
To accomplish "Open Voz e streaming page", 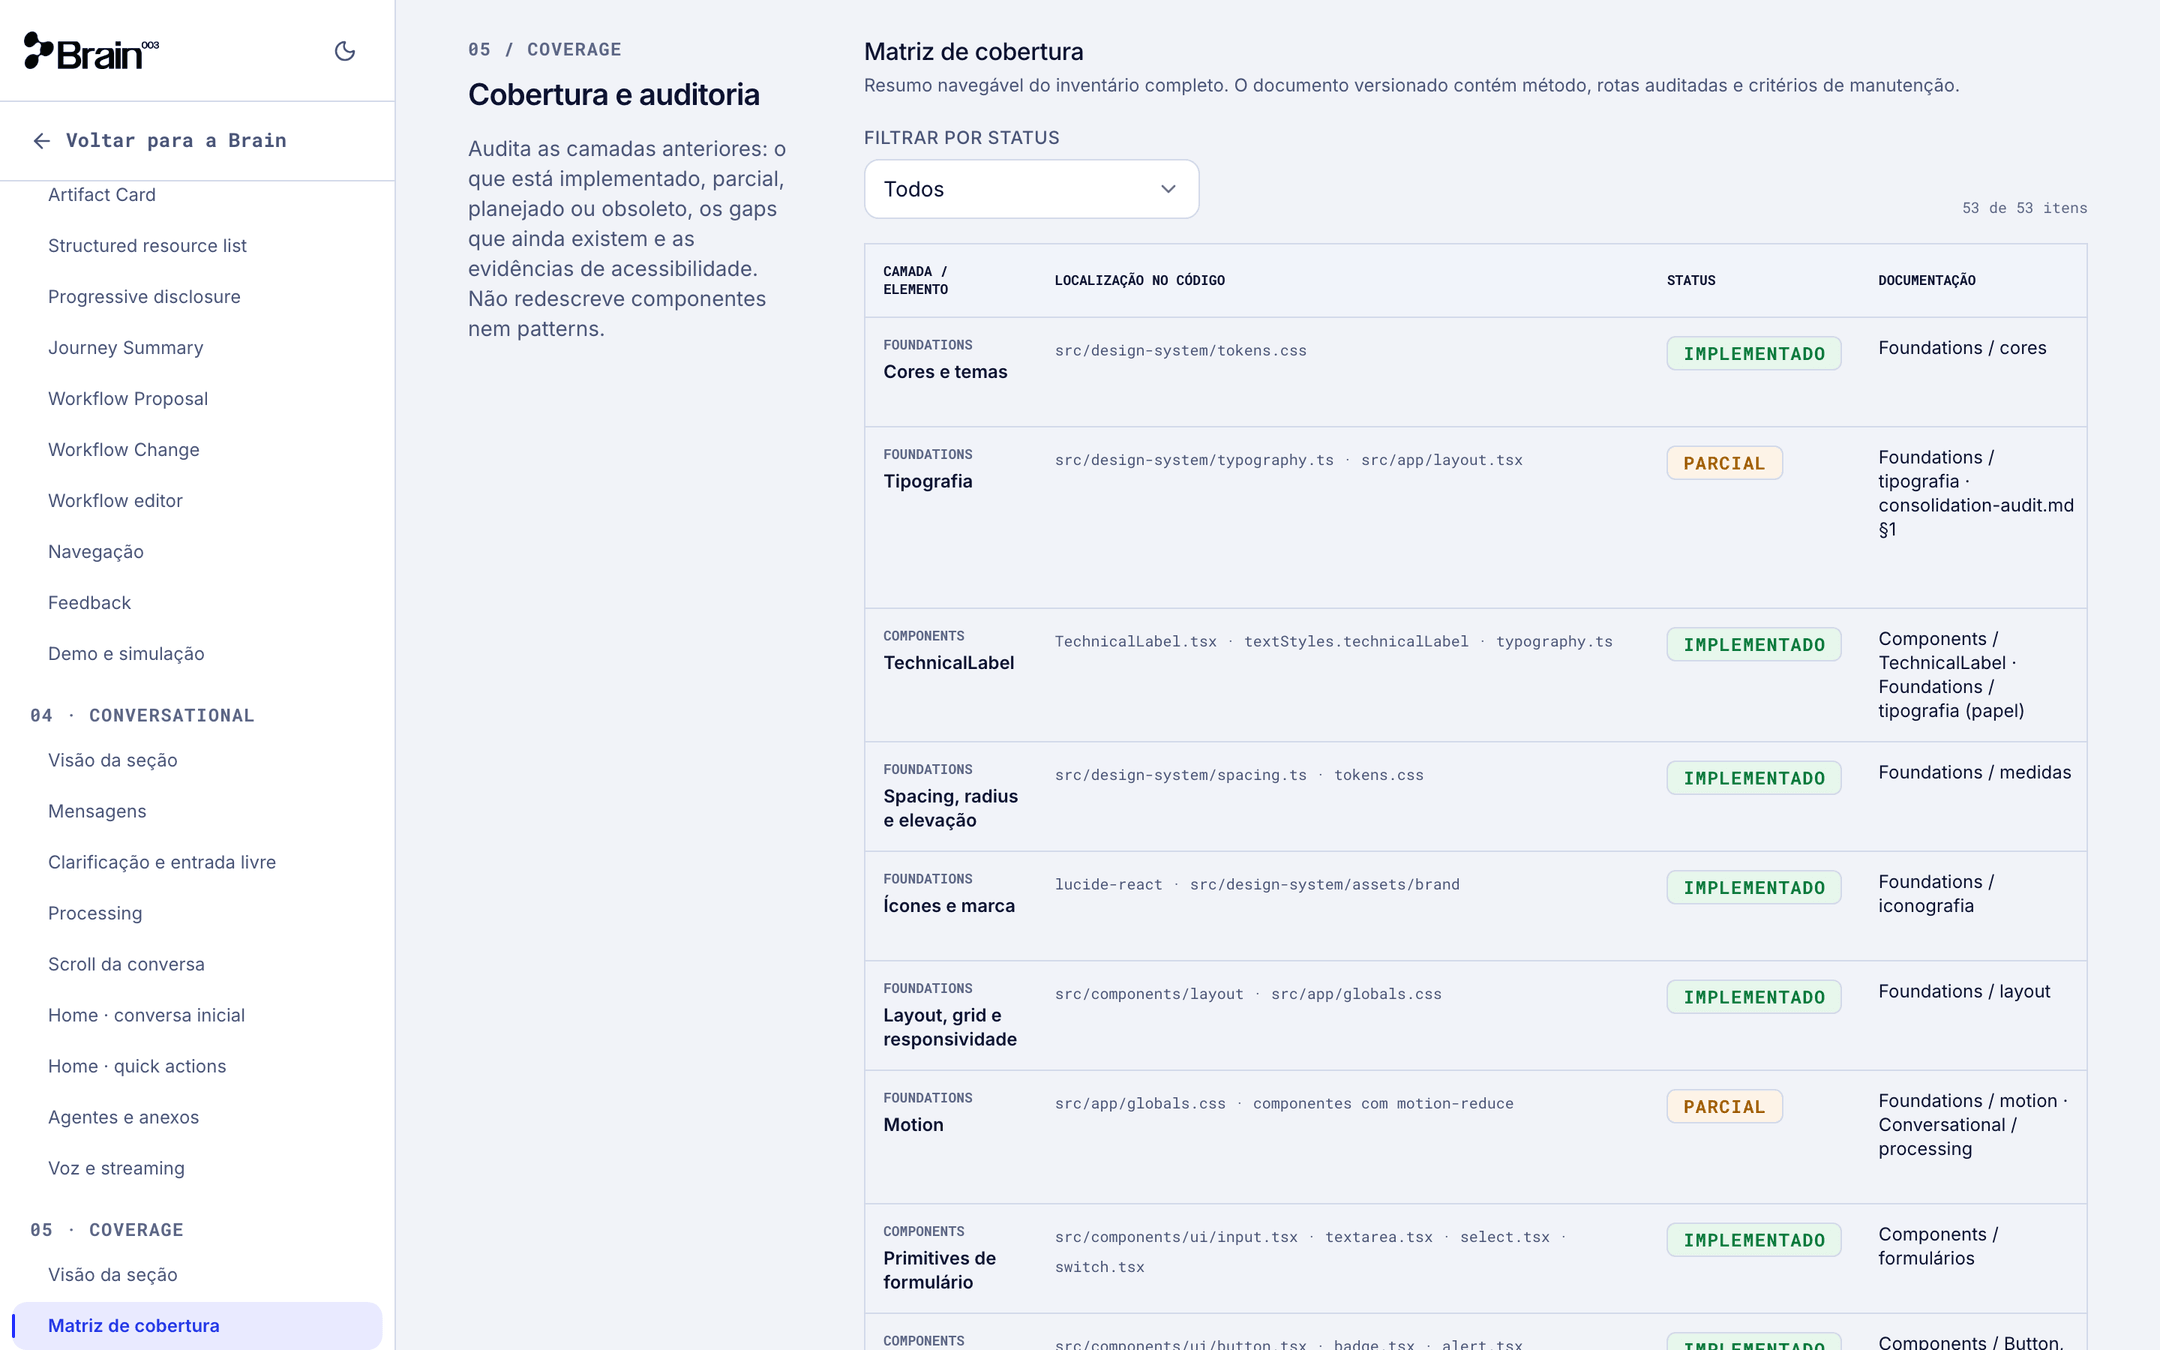I will (x=116, y=1169).
